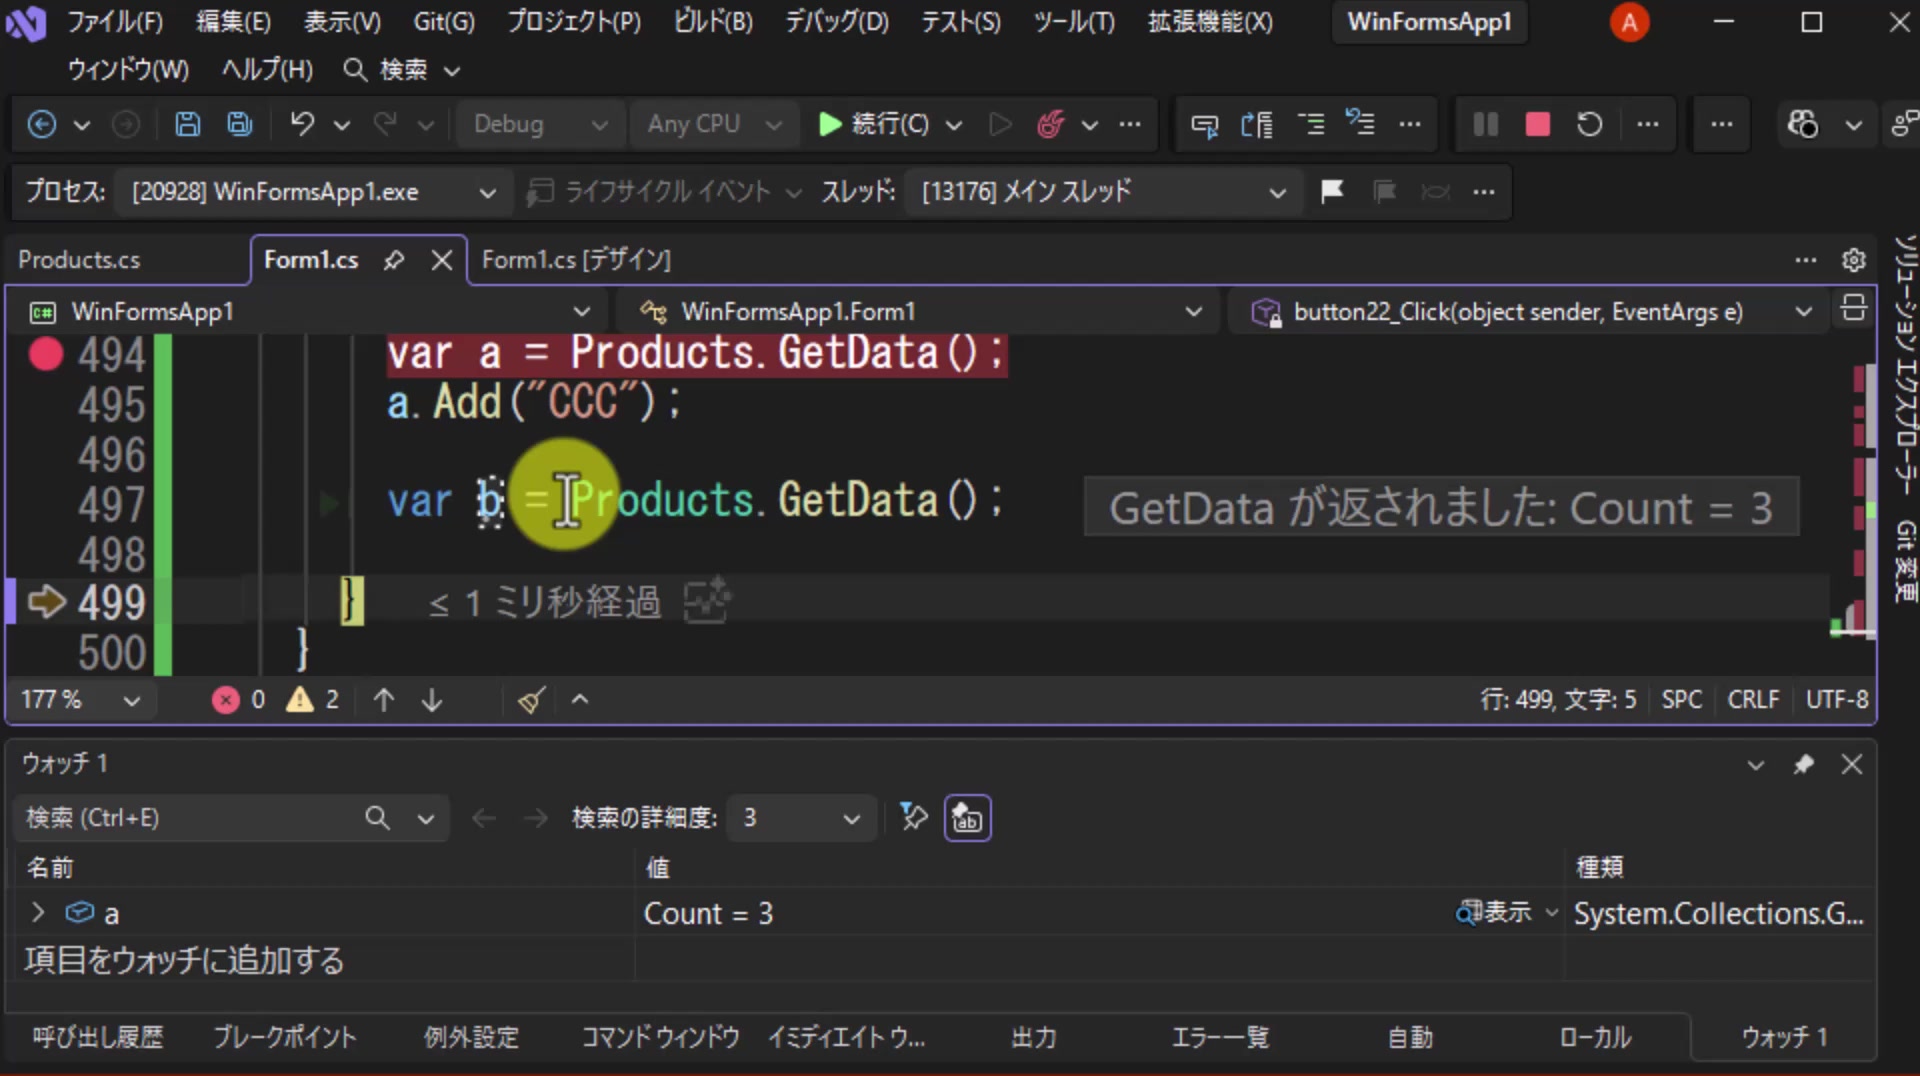Click the UTF-8 encoding indicator
This screenshot has width=1920, height=1076.
coord(1837,700)
